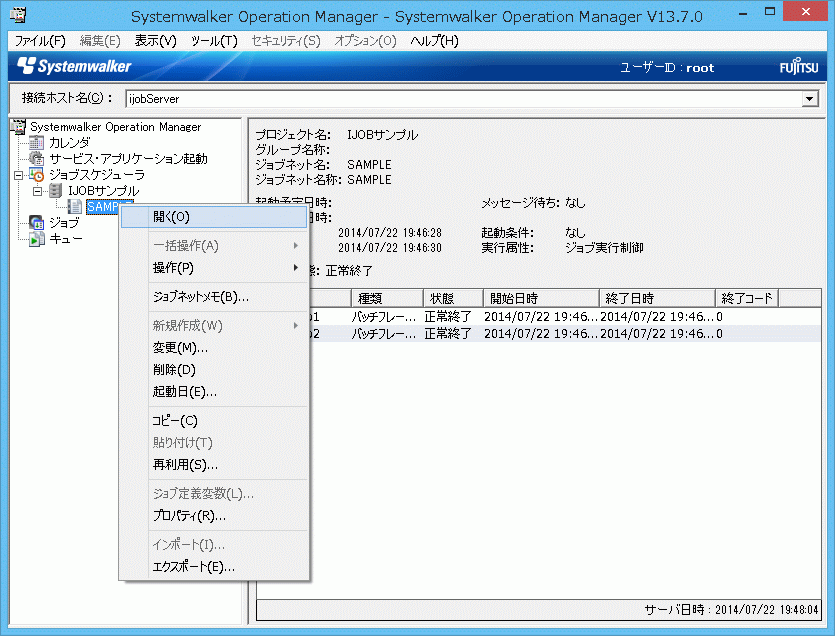Click the disabled インポート(I)... entry
This screenshot has width=835, height=636.
[214, 545]
